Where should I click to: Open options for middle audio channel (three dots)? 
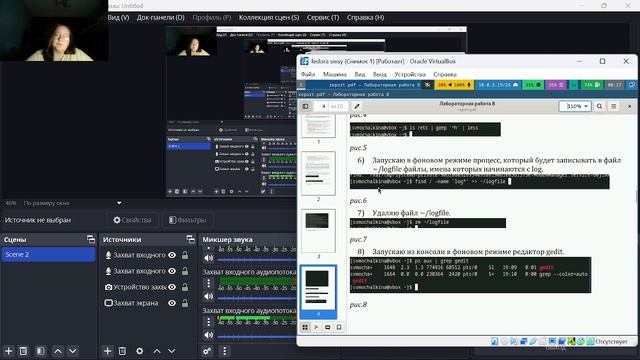(x=209, y=283)
